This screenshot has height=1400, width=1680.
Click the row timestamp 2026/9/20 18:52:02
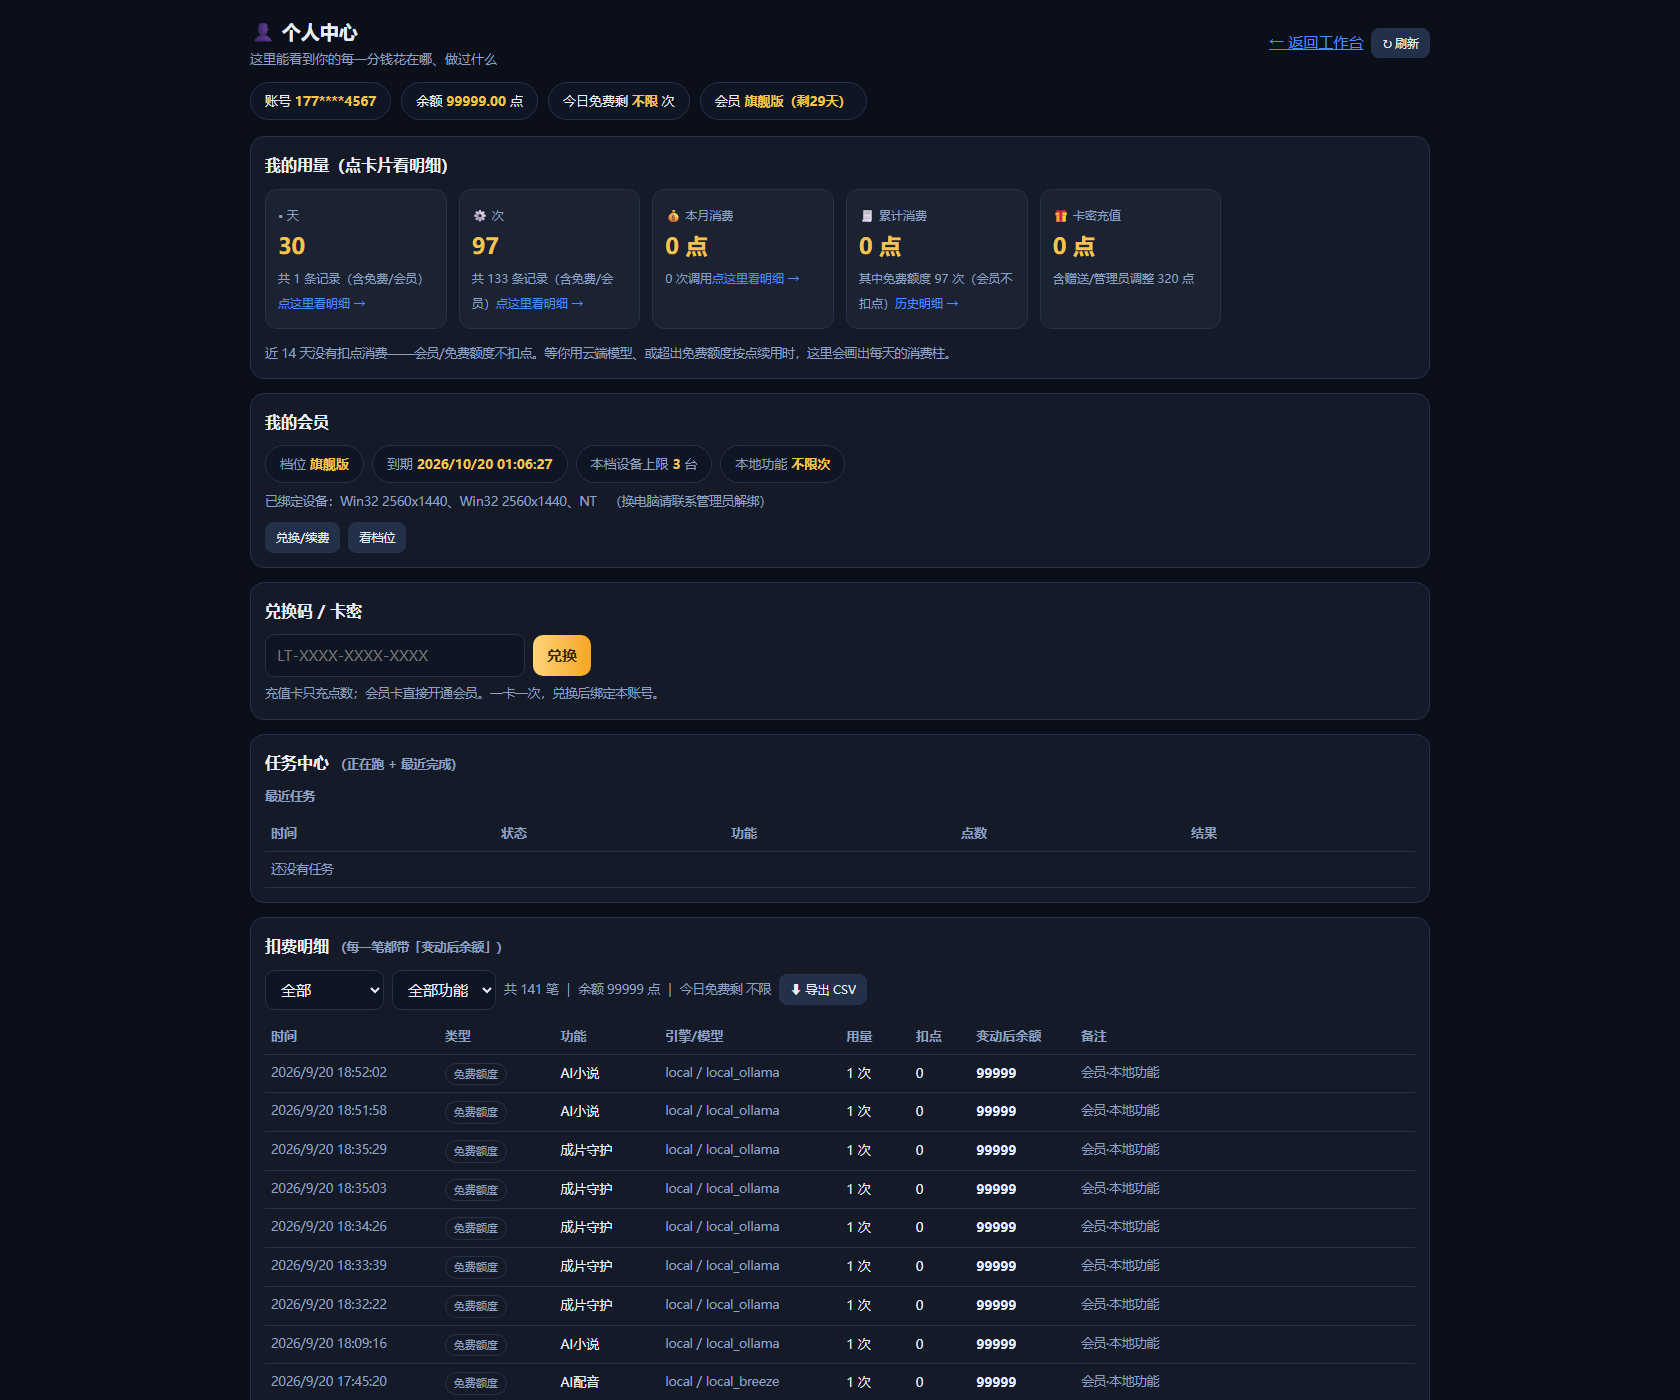329,1072
